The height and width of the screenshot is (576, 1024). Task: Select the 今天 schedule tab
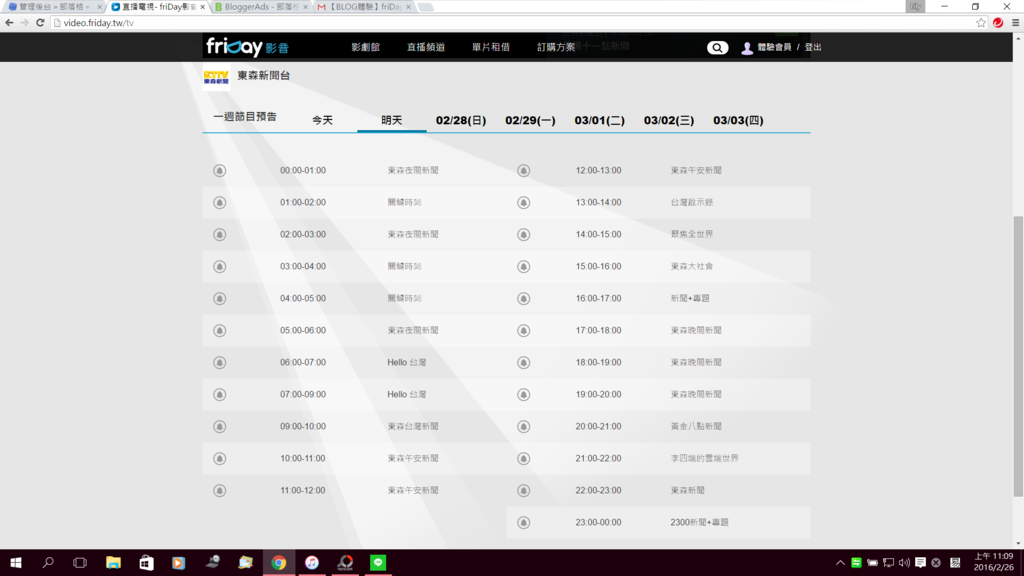323,120
